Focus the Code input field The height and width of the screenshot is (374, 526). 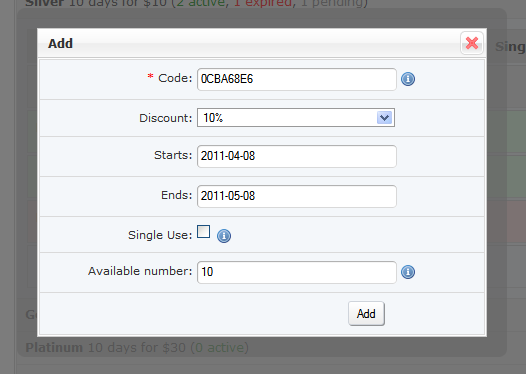click(x=297, y=79)
